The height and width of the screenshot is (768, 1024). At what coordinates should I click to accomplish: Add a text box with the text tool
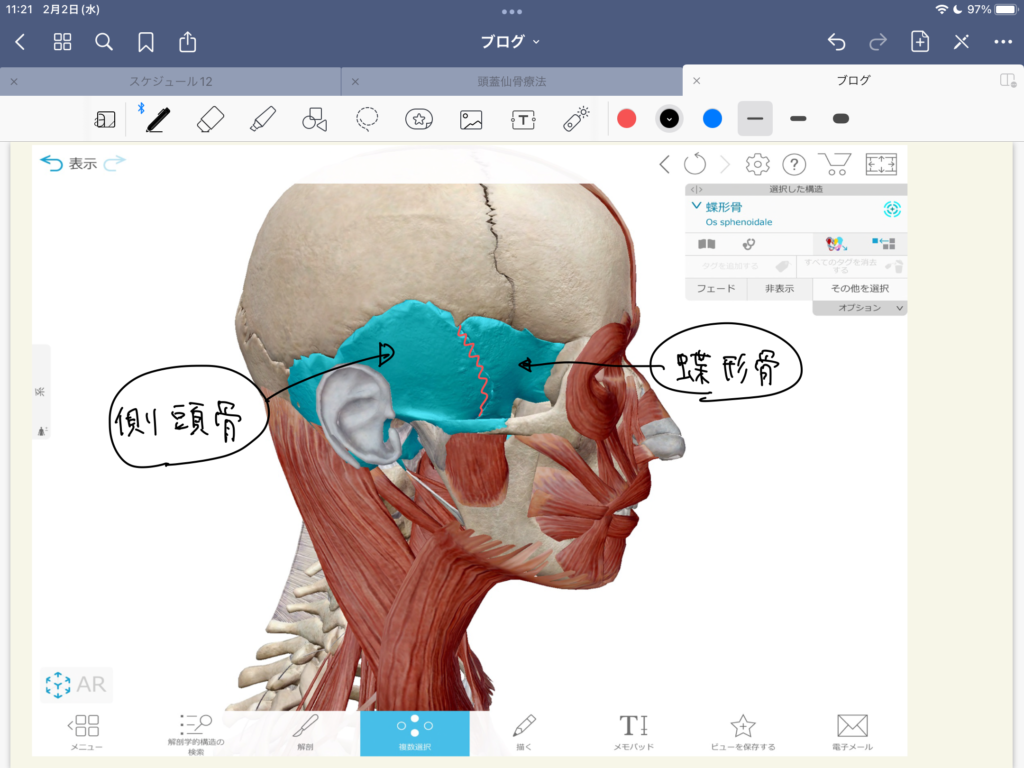524,118
